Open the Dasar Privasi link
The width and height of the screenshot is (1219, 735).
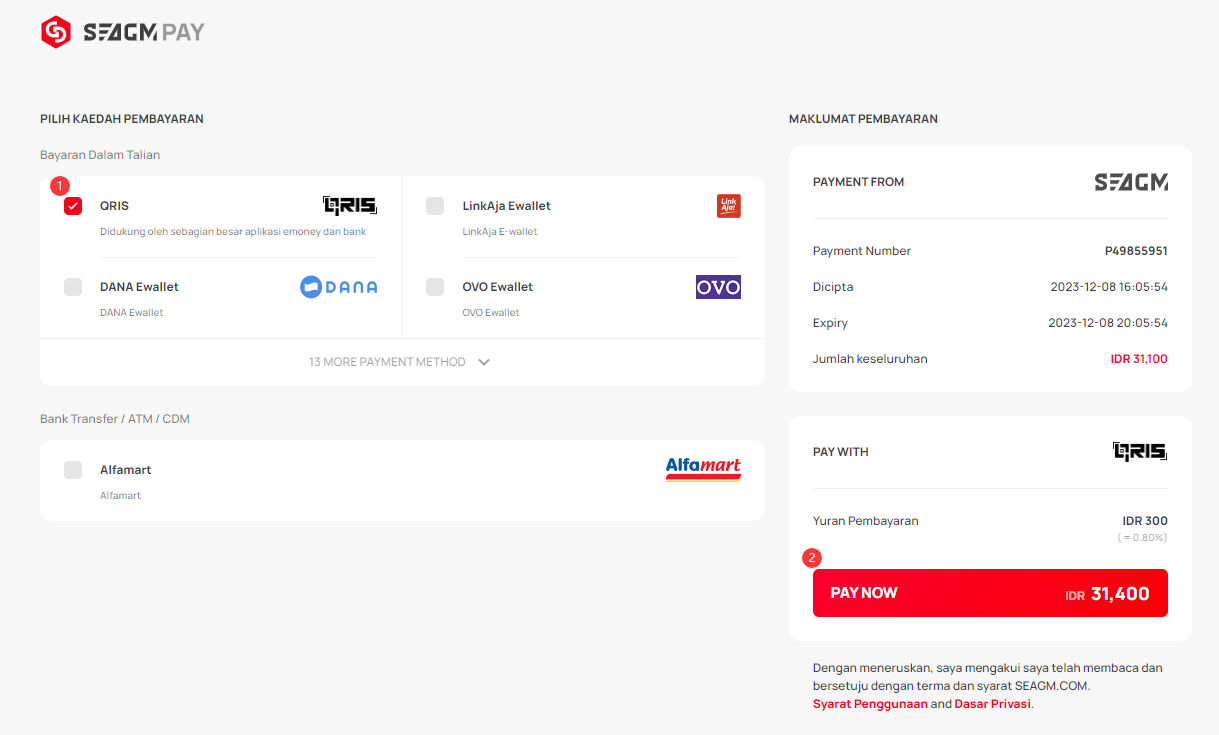(x=992, y=704)
